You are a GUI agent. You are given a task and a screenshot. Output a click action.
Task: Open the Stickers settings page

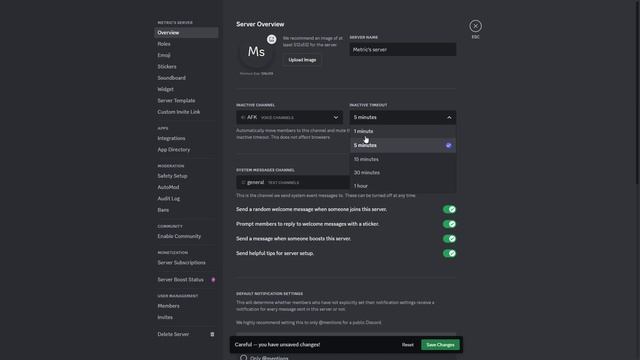(x=186, y=67)
